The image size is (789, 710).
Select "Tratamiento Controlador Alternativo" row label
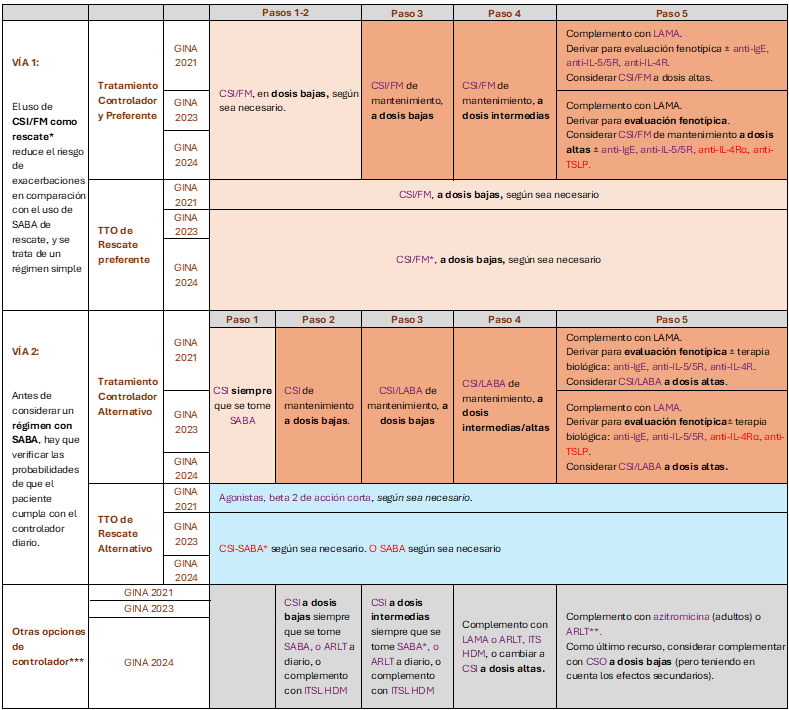tap(127, 396)
